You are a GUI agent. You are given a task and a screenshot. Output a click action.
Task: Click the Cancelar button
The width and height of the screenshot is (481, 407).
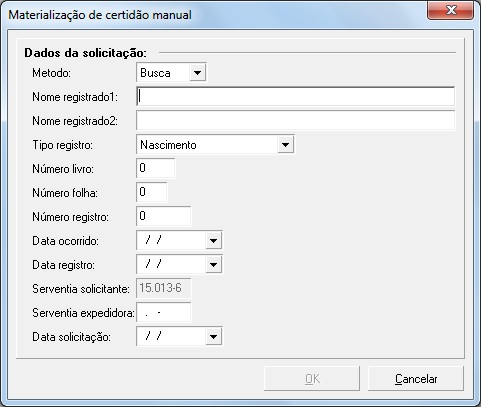(x=416, y=379)
